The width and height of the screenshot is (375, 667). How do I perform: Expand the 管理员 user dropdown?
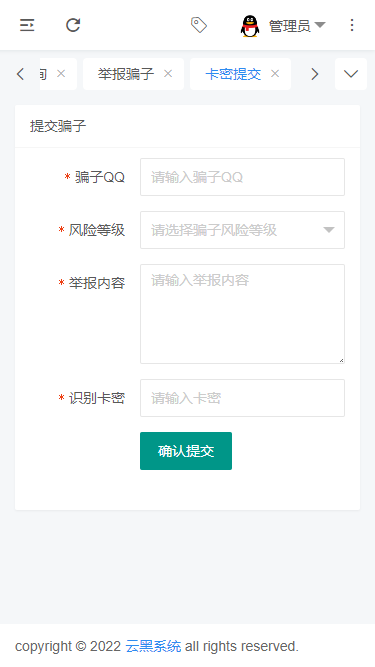pos(297,26)
